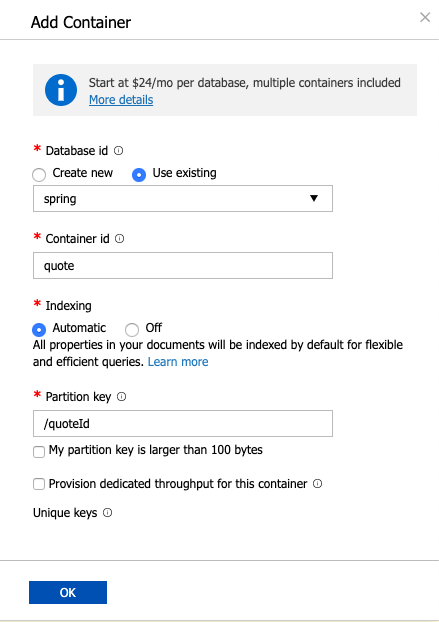Image resolution: width=439 pixels, height=622 pixels.
Task: Enable Provision dedicated throughput checkbox
Action: (x=39, y=484)
